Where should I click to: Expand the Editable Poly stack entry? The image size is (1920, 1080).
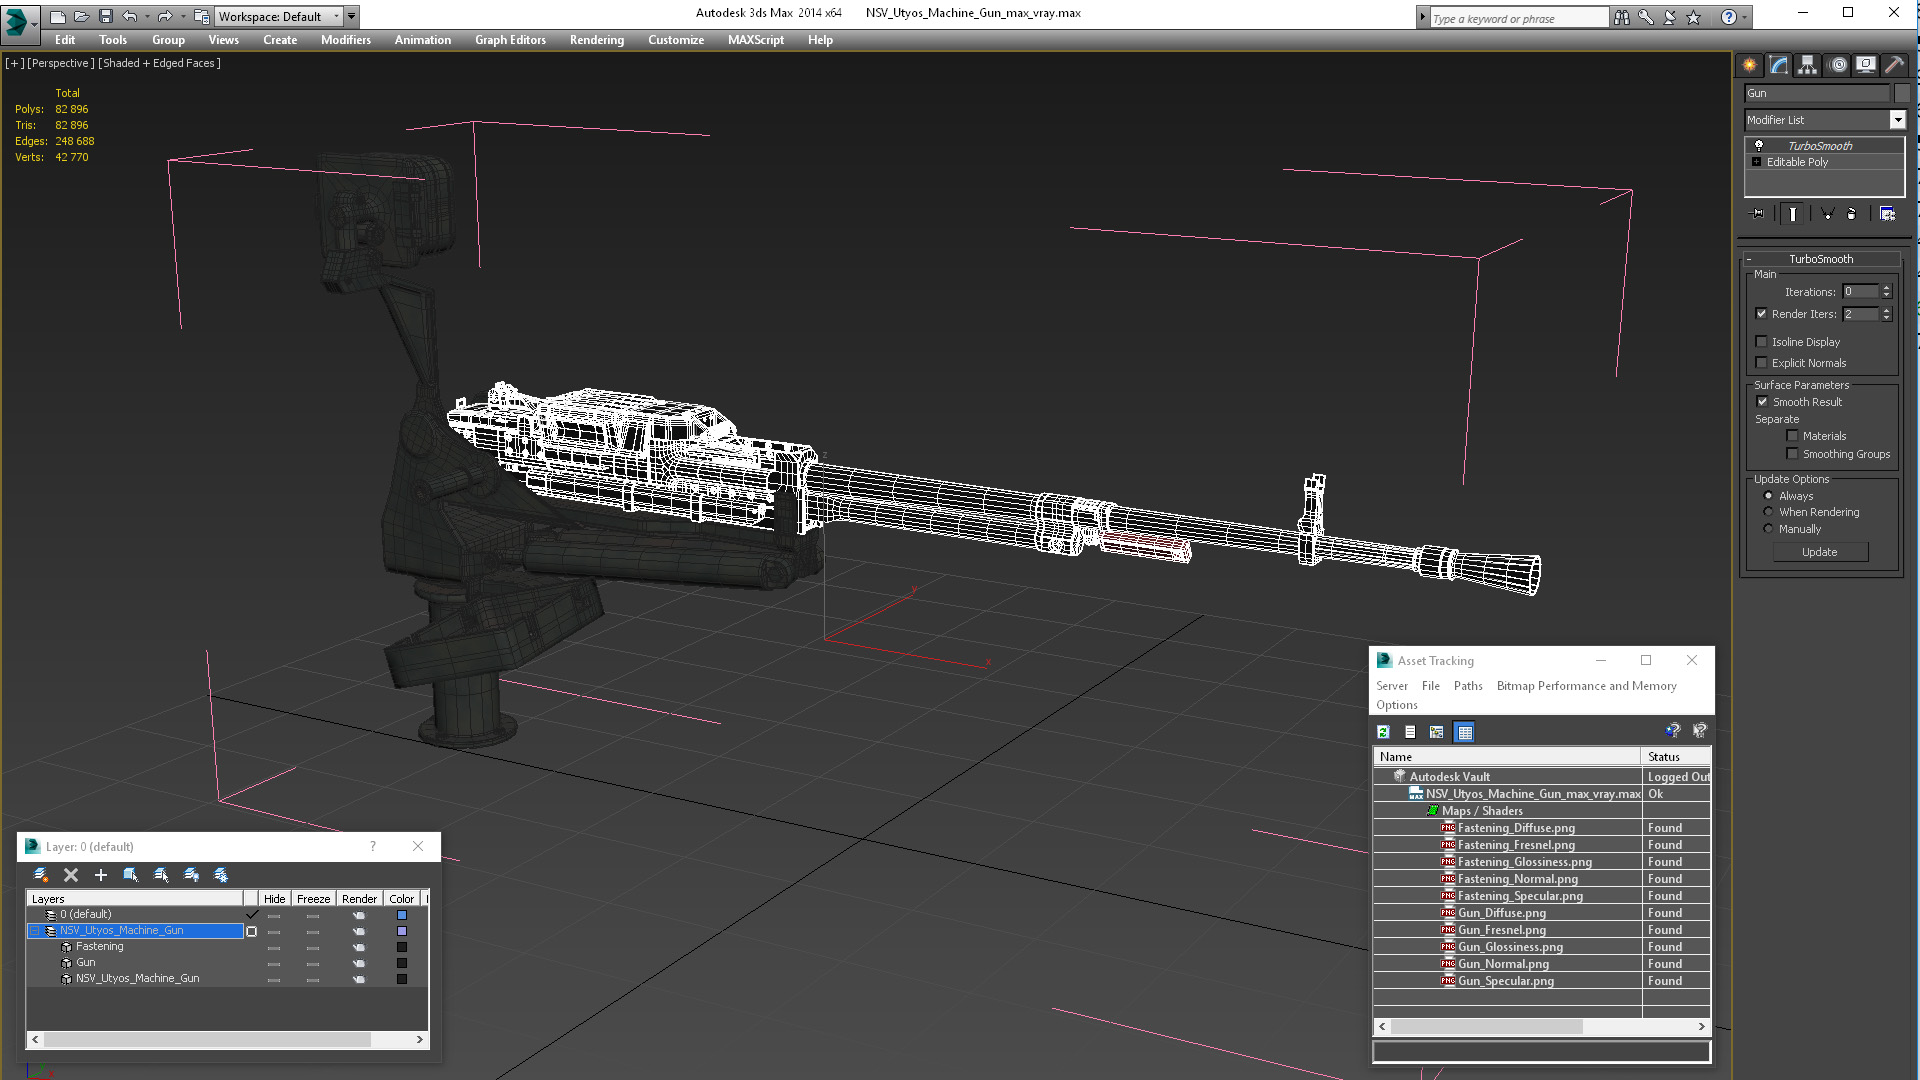(1756, 162)
